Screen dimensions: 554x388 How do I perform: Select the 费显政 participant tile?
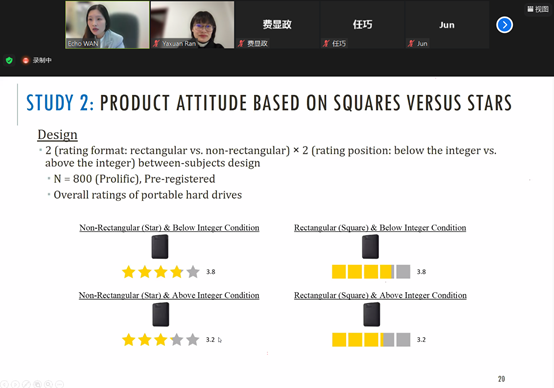[277, 25]
